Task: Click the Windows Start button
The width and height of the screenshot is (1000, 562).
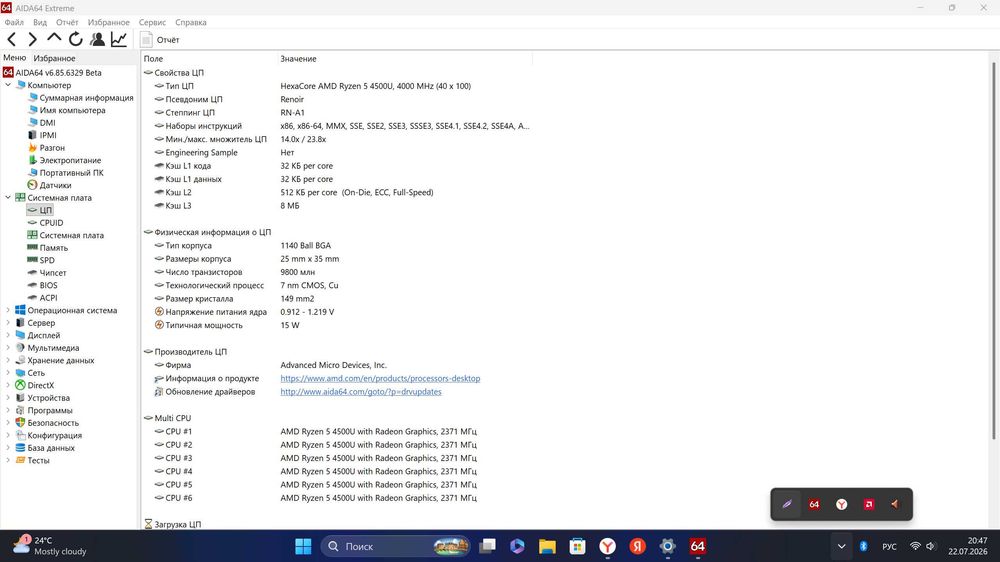Action: [303, 546]
